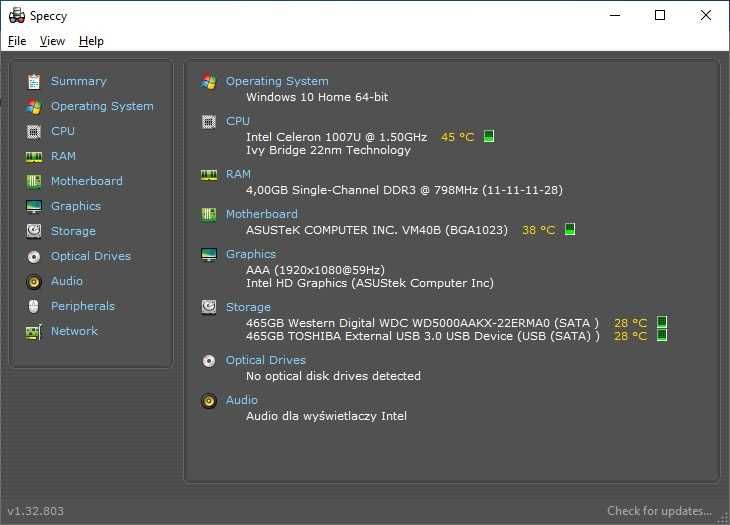Open CPU heading link in summary
Viewport: 730px width, 525px height.
(238, 121)
